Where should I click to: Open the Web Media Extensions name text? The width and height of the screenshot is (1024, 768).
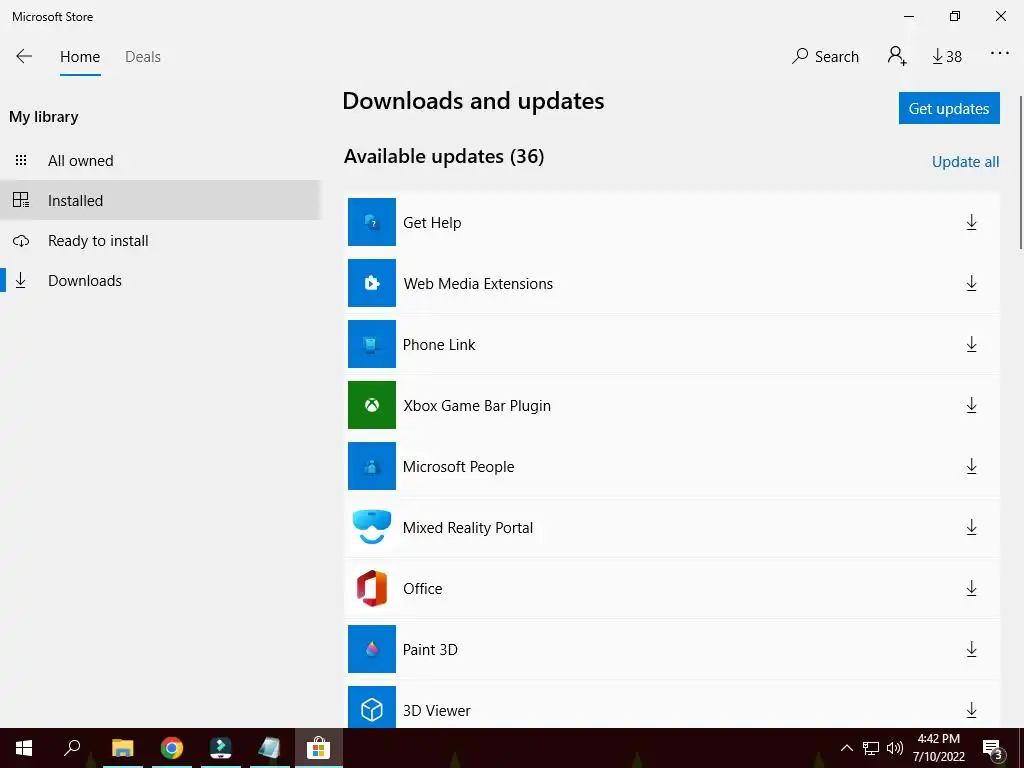[x=478, y=283]
